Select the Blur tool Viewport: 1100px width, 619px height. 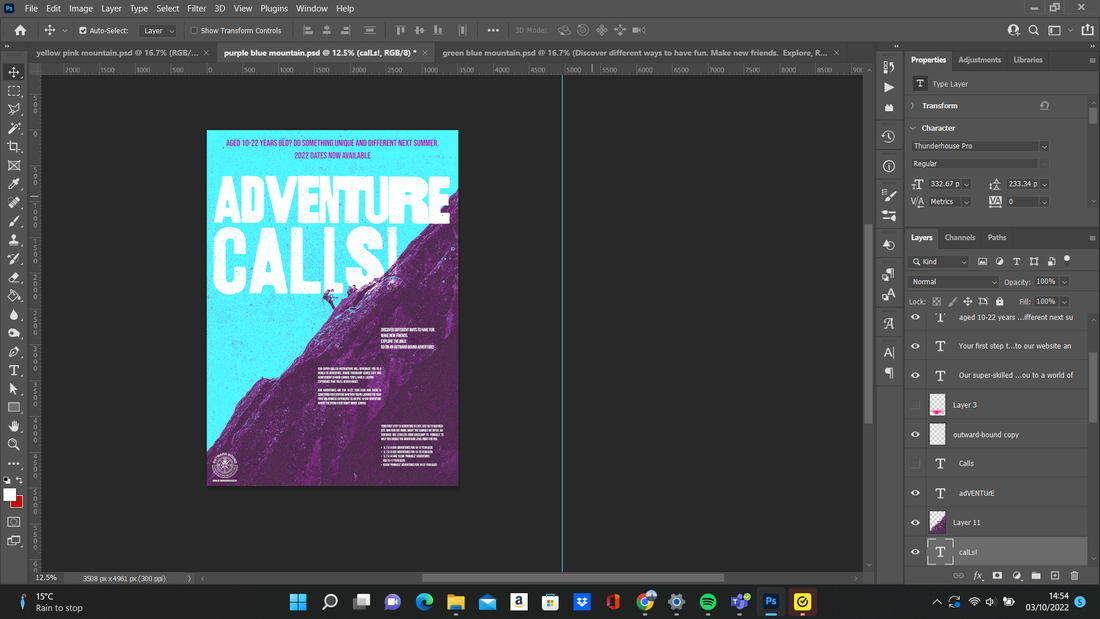pos(14,314)
